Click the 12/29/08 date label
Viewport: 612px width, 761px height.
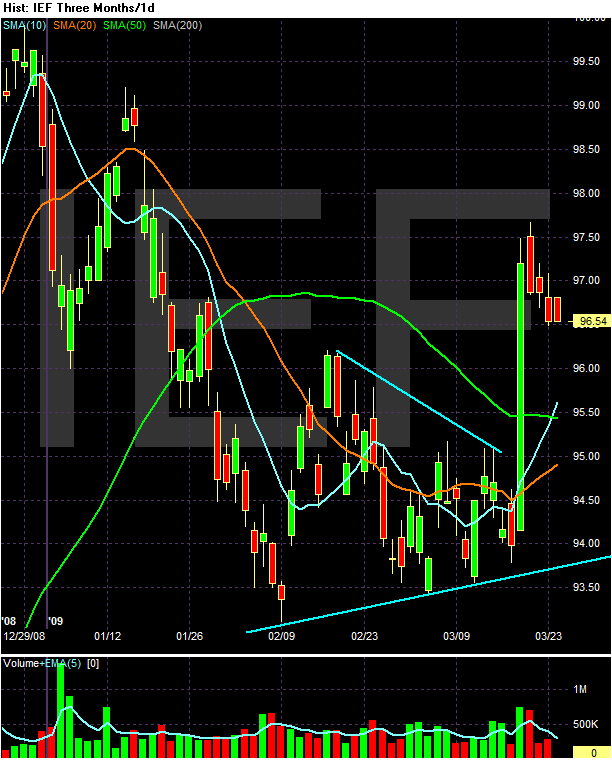(24, 636)
